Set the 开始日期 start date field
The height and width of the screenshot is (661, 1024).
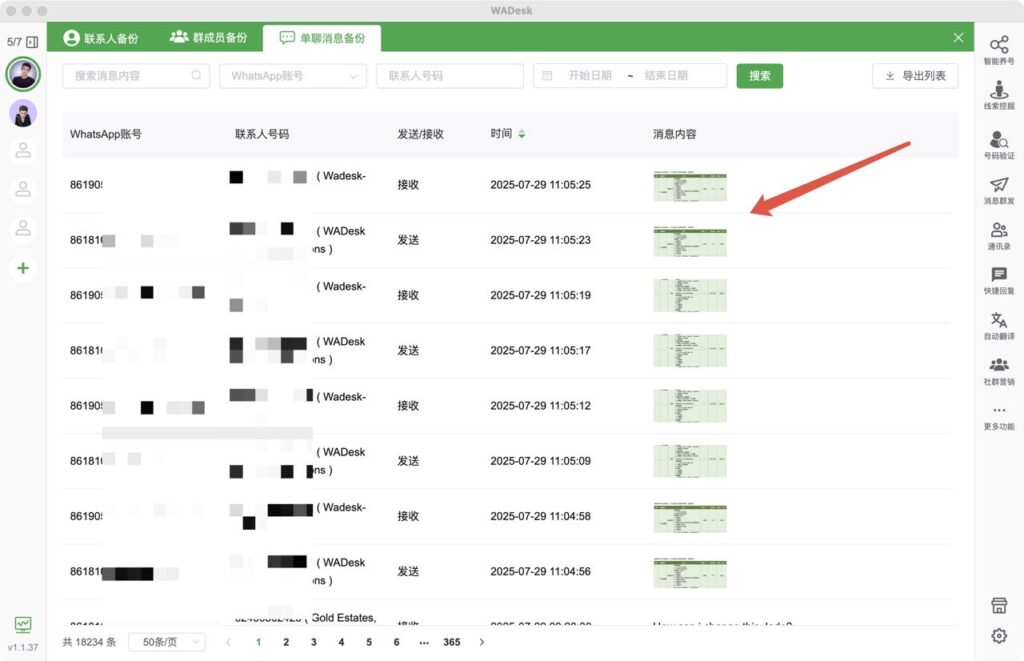(x=590, y=76)
